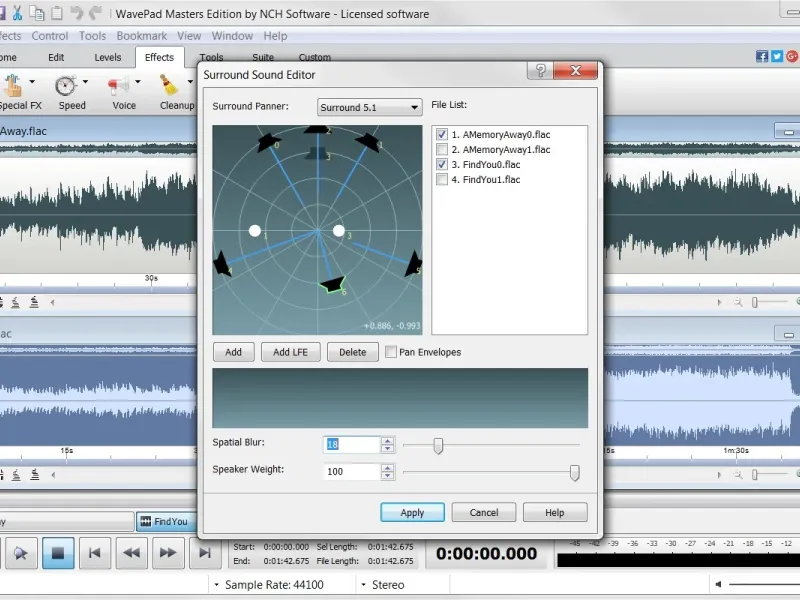Open the Surround Panner dropdown
This screenshot has height=600, width=800.
tap(370, 107)
